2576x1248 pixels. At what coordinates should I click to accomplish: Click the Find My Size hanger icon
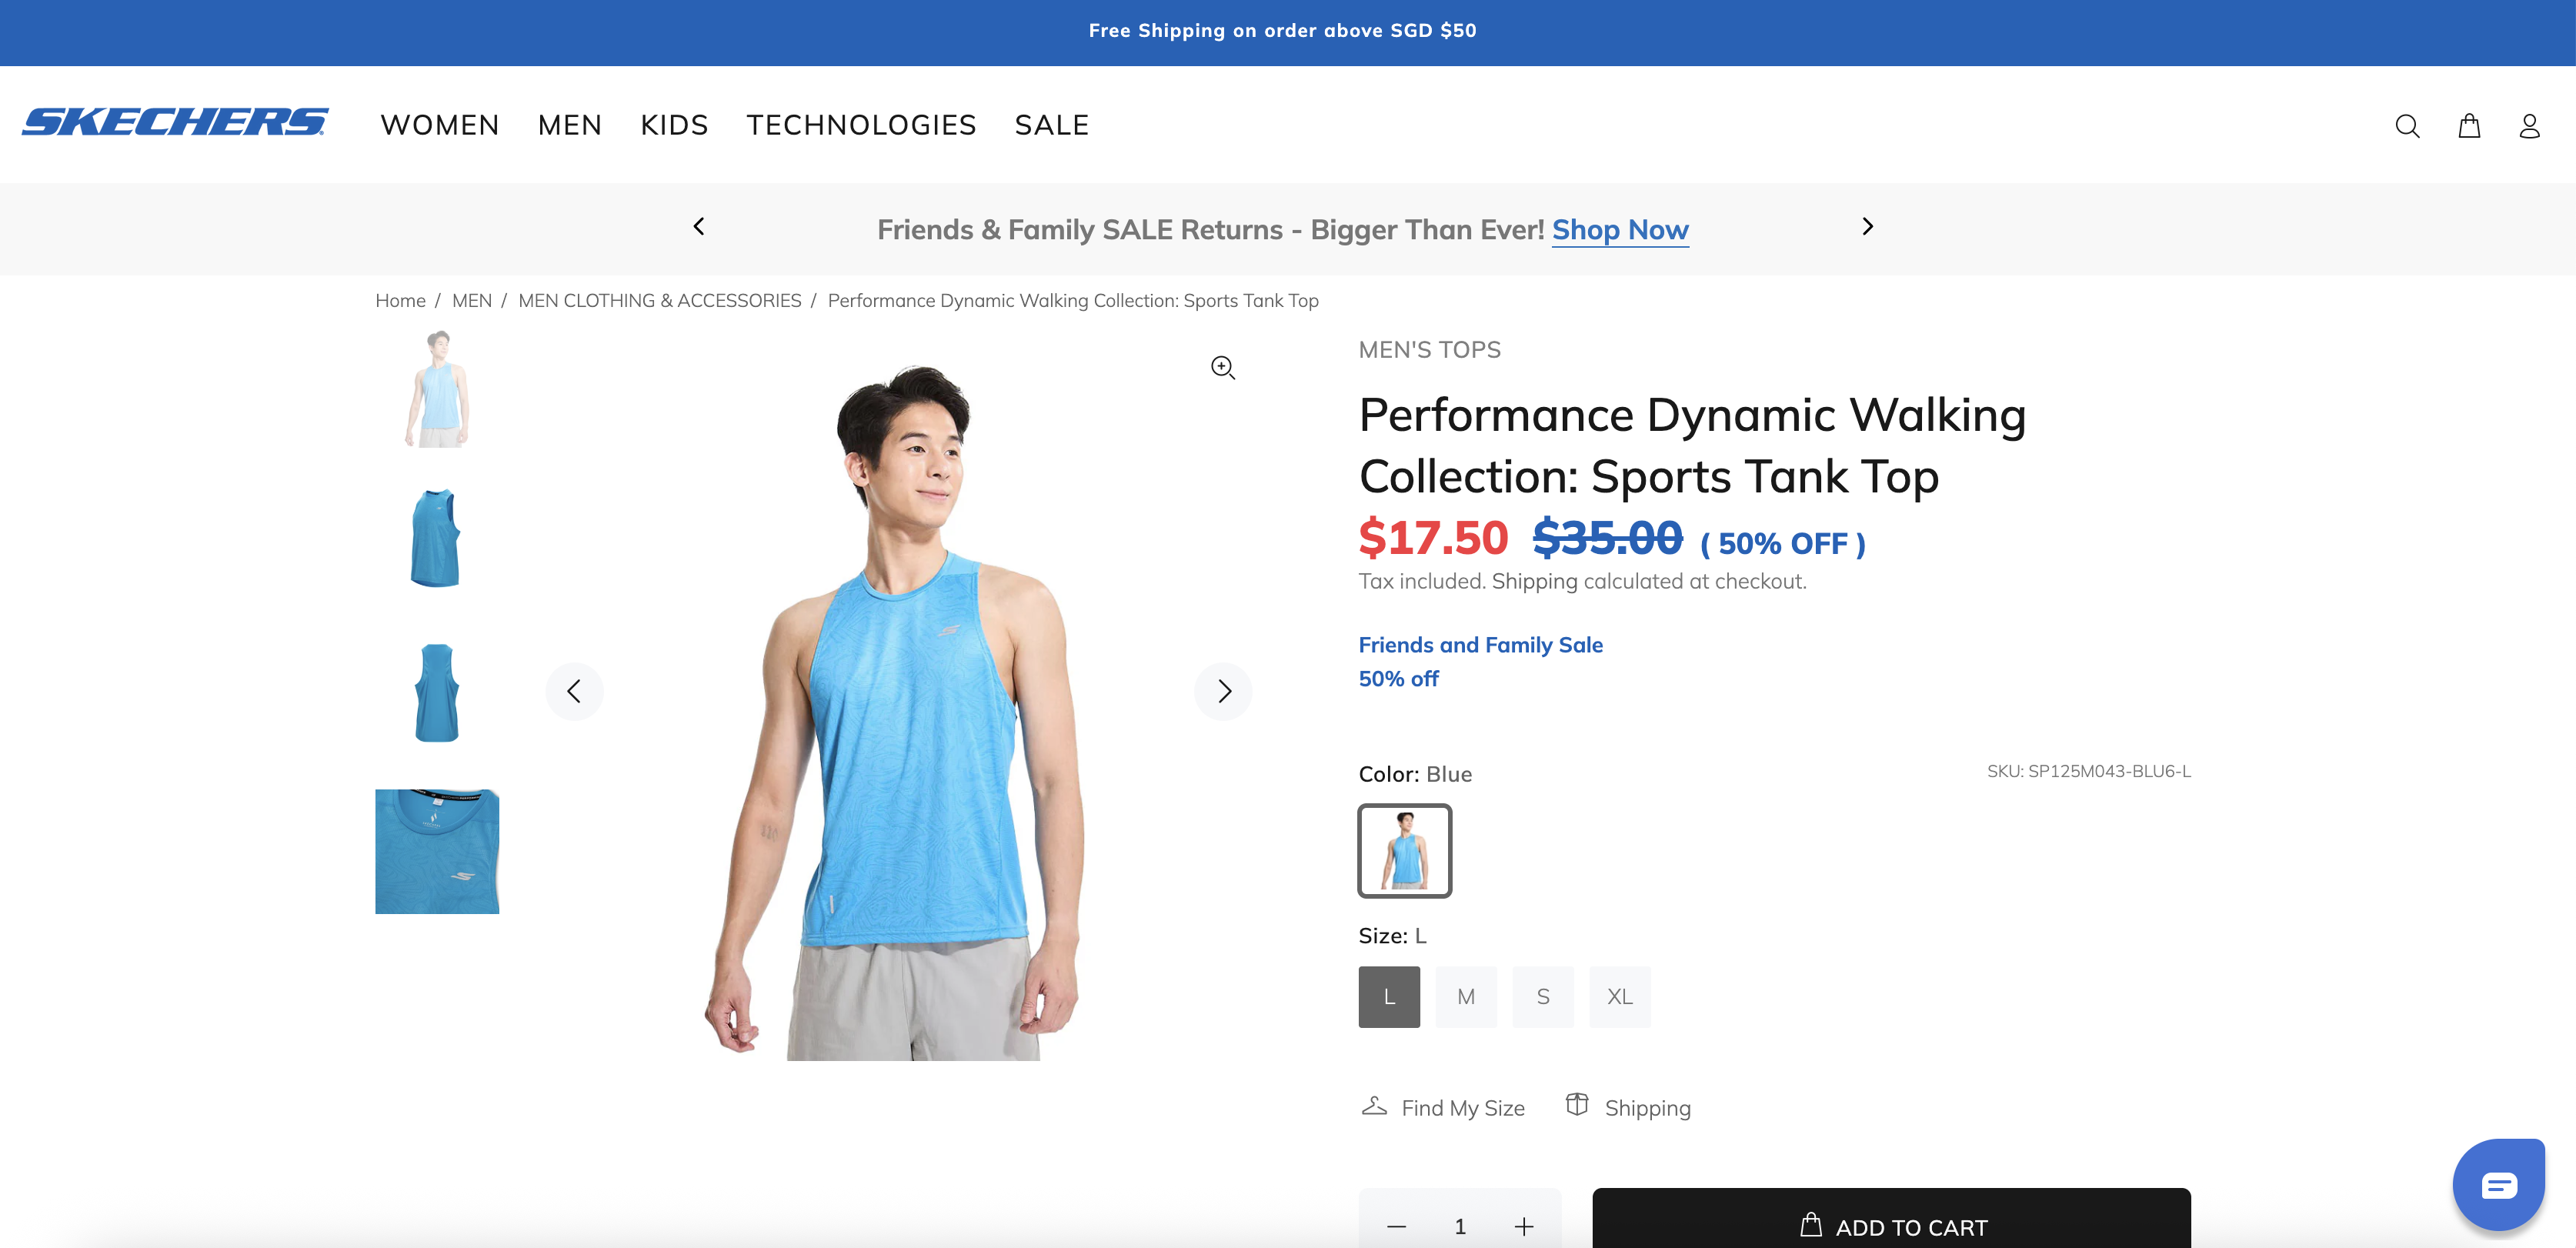(1374, 1106)
